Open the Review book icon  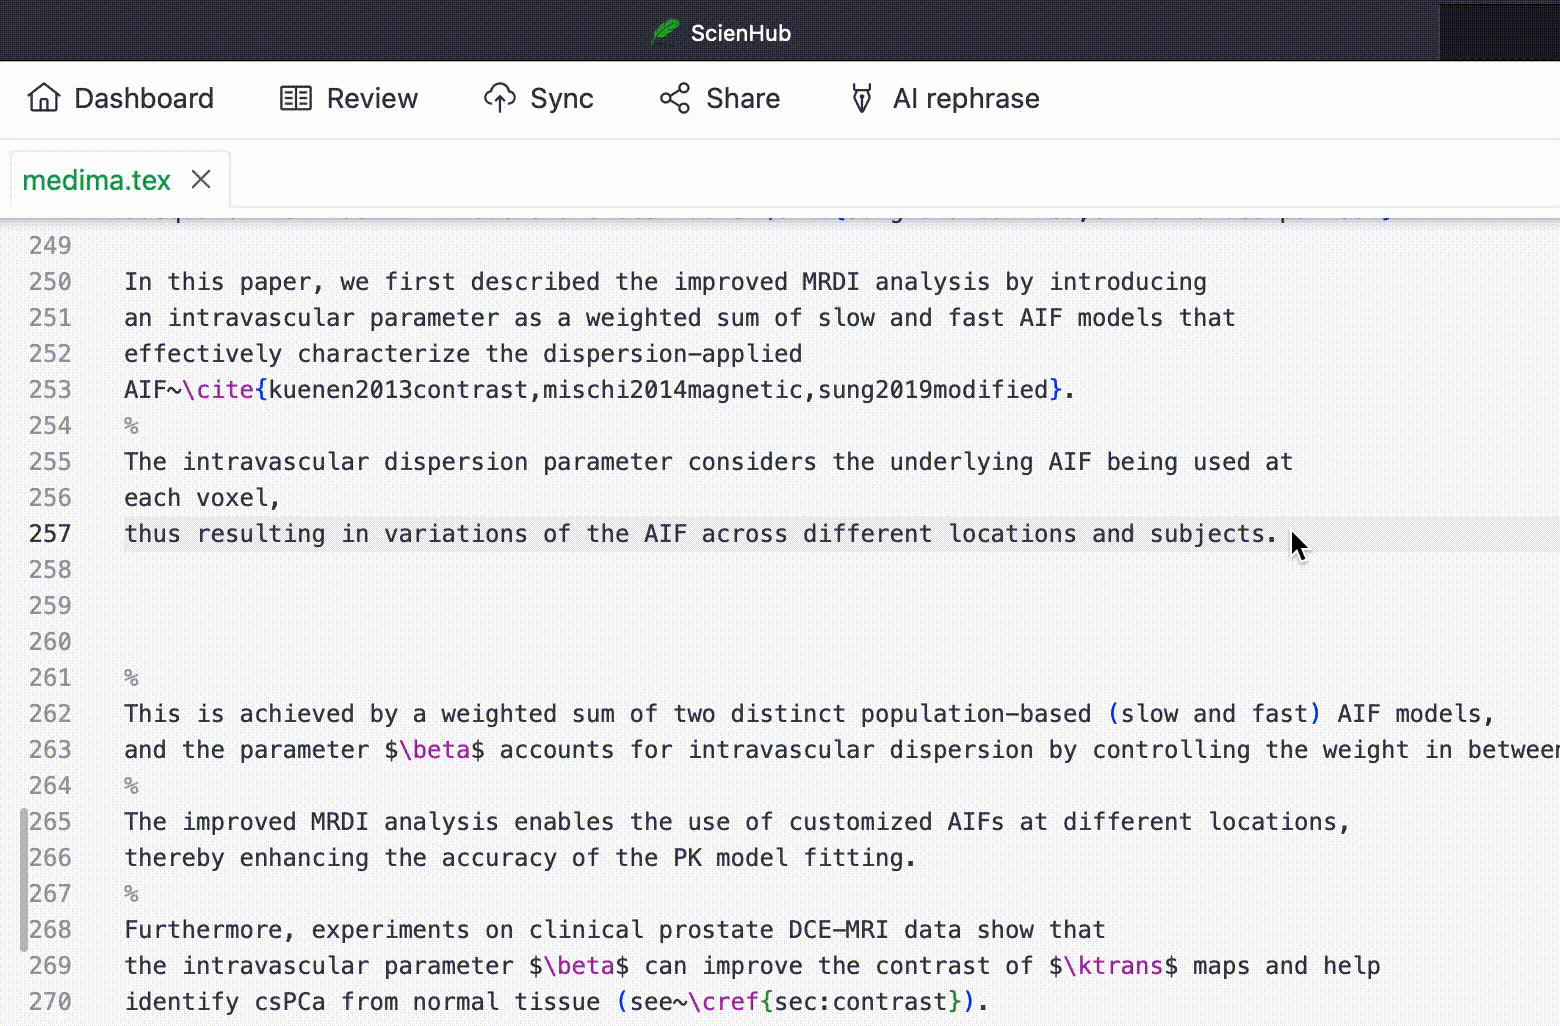(296, 98)
